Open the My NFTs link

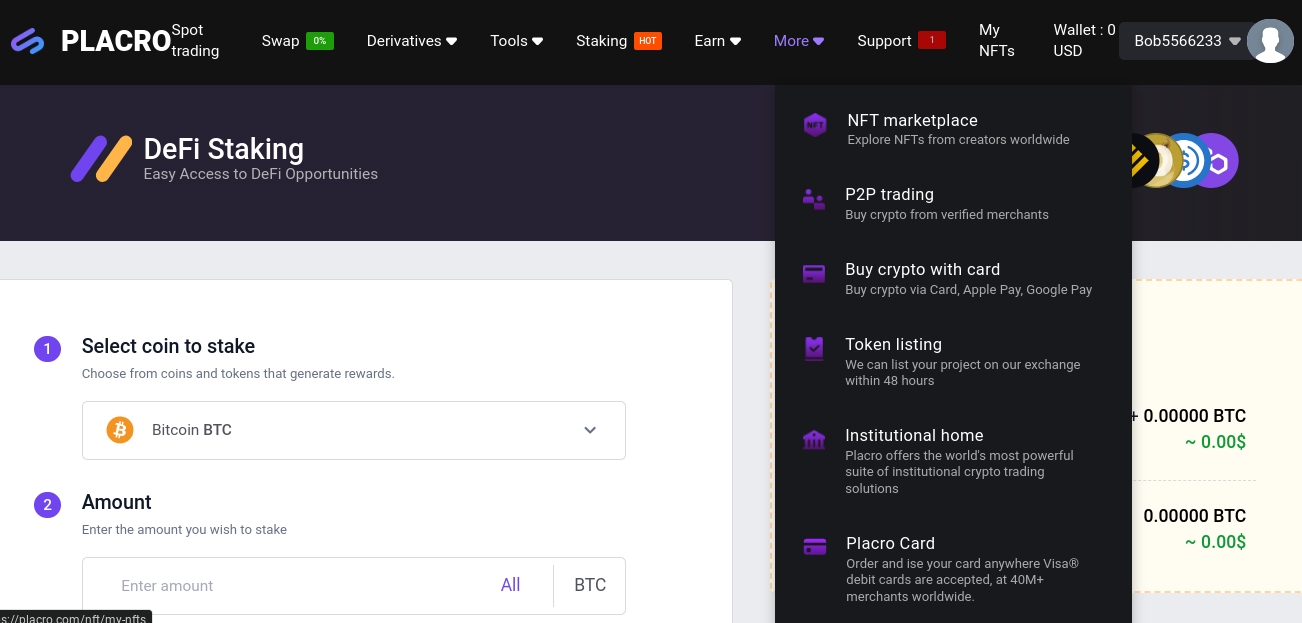[996, 41]
